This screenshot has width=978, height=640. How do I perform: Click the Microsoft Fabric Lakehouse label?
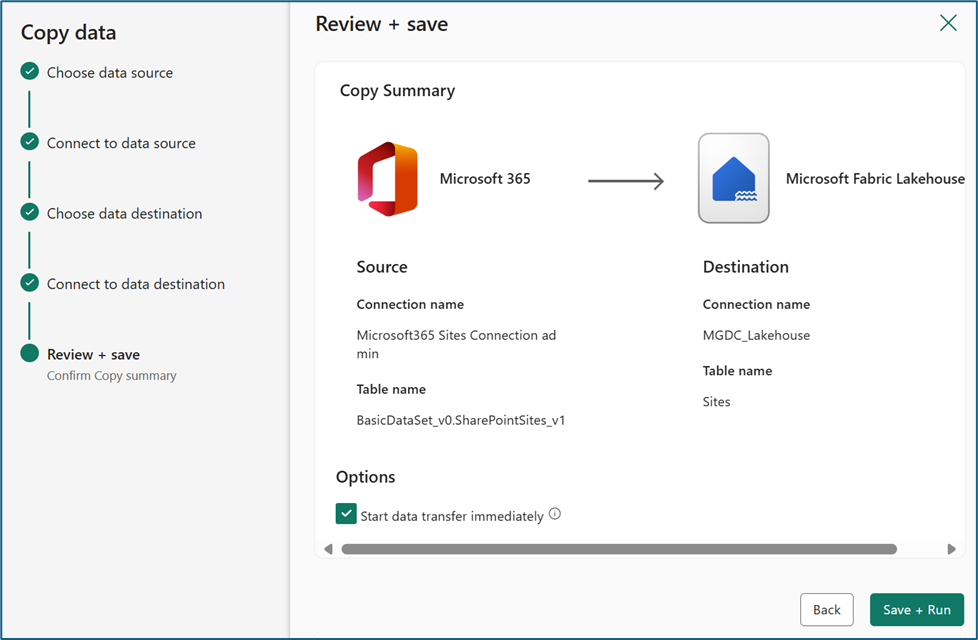click(875, 179)
